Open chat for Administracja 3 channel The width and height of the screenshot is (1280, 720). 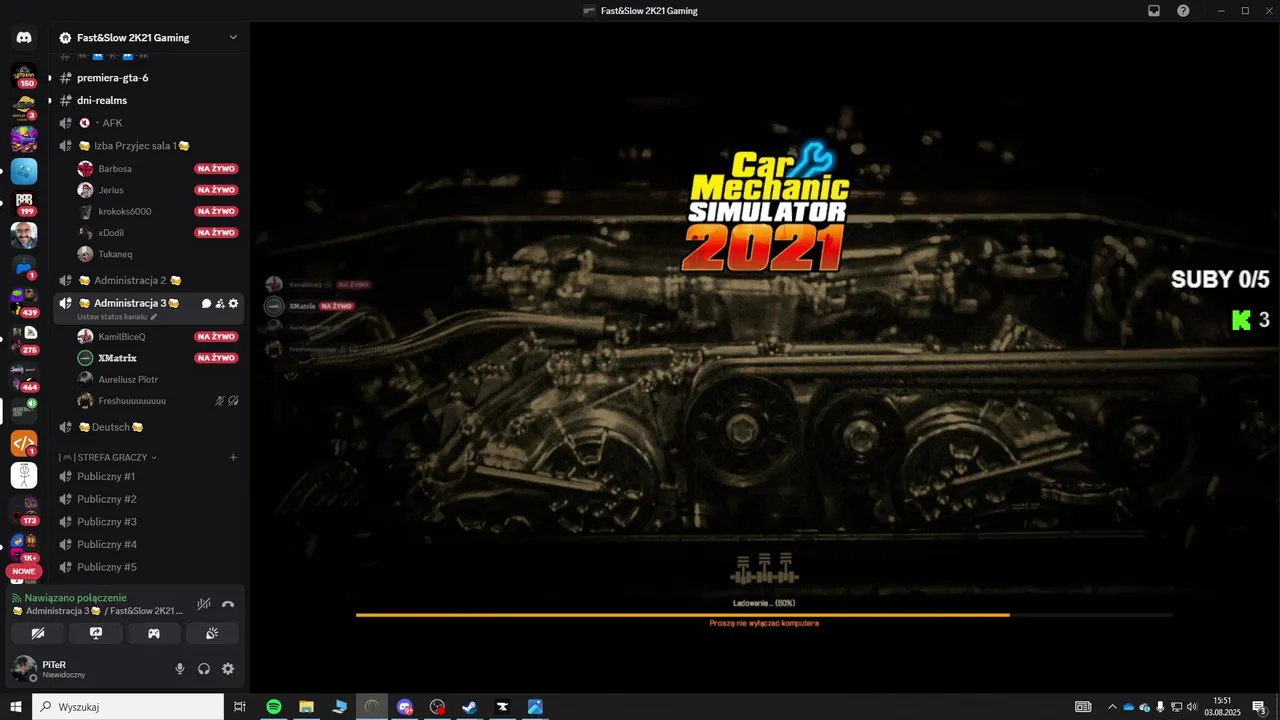point(206,303)
